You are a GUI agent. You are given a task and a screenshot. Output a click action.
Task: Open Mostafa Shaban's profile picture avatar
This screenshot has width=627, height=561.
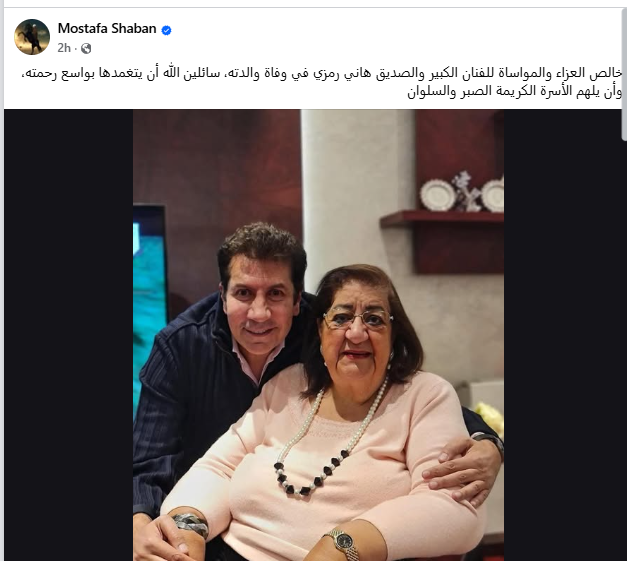pos(32,37)
